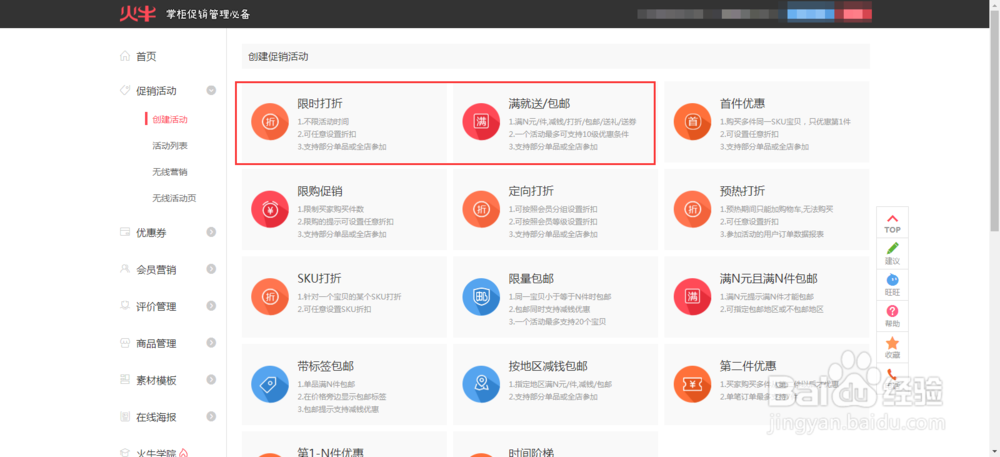Expand the 素材模板 menu chevron

211,380
